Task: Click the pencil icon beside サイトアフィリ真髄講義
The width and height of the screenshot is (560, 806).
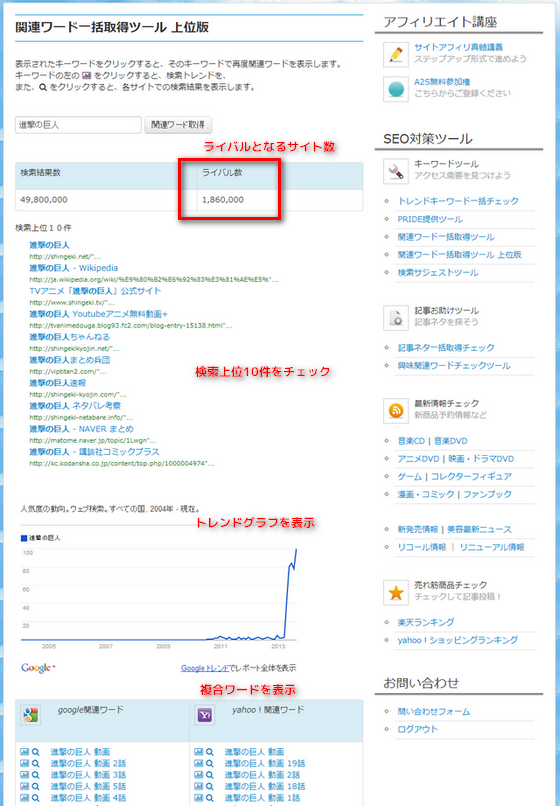Action: pyautogui.click(x=396, y=54)
